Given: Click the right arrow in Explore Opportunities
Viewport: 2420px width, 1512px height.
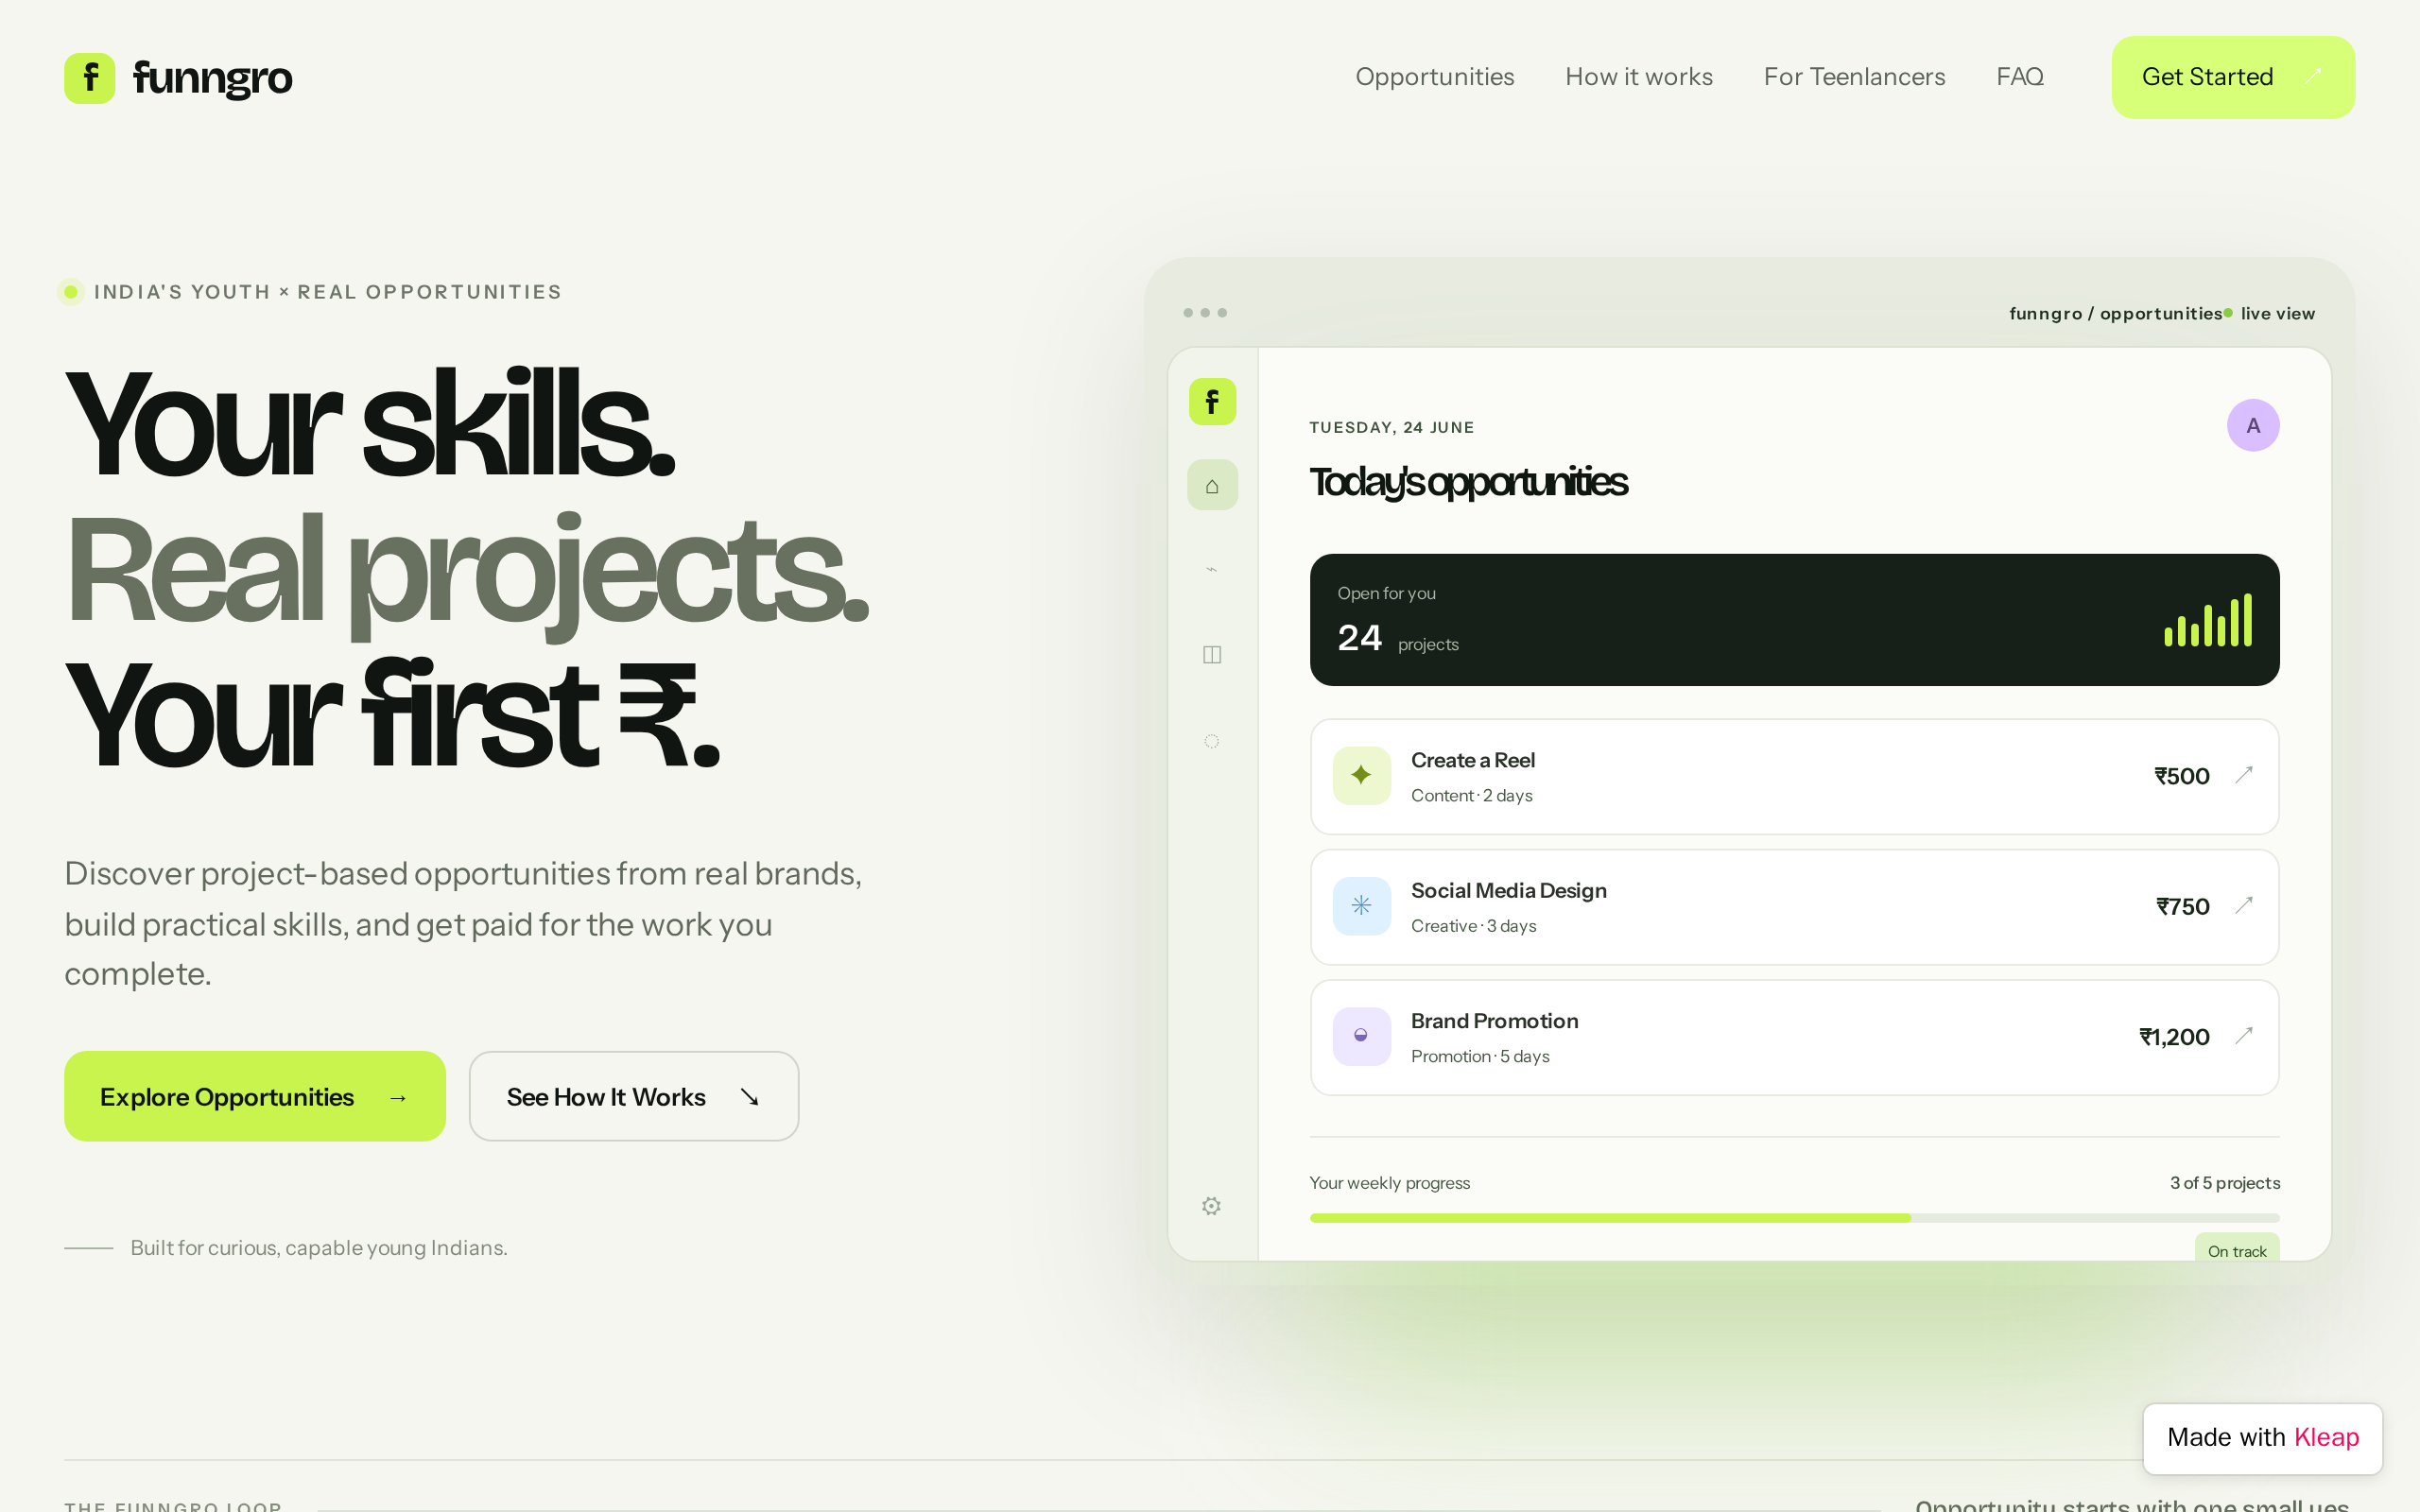Looking at the screenshot, I should point(398,1098).
